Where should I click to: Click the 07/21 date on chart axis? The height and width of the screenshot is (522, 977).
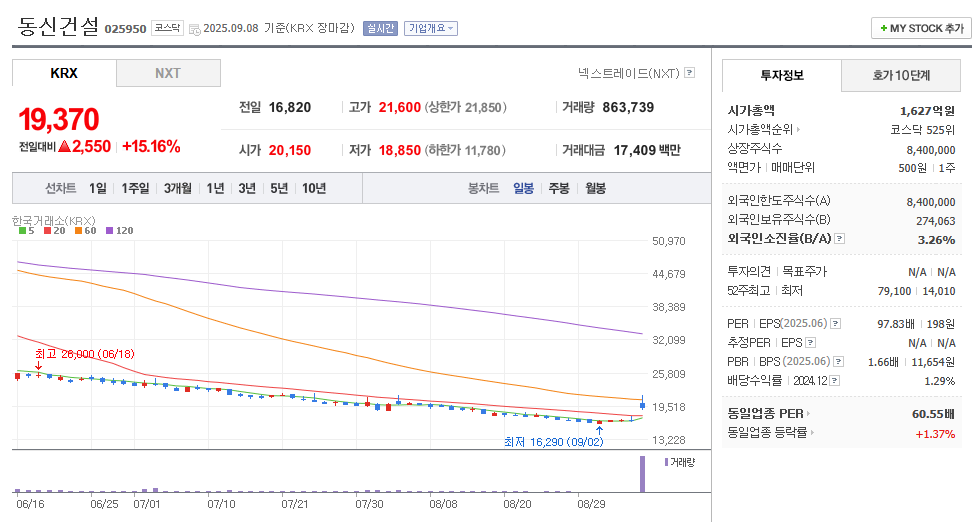(295, 504)
